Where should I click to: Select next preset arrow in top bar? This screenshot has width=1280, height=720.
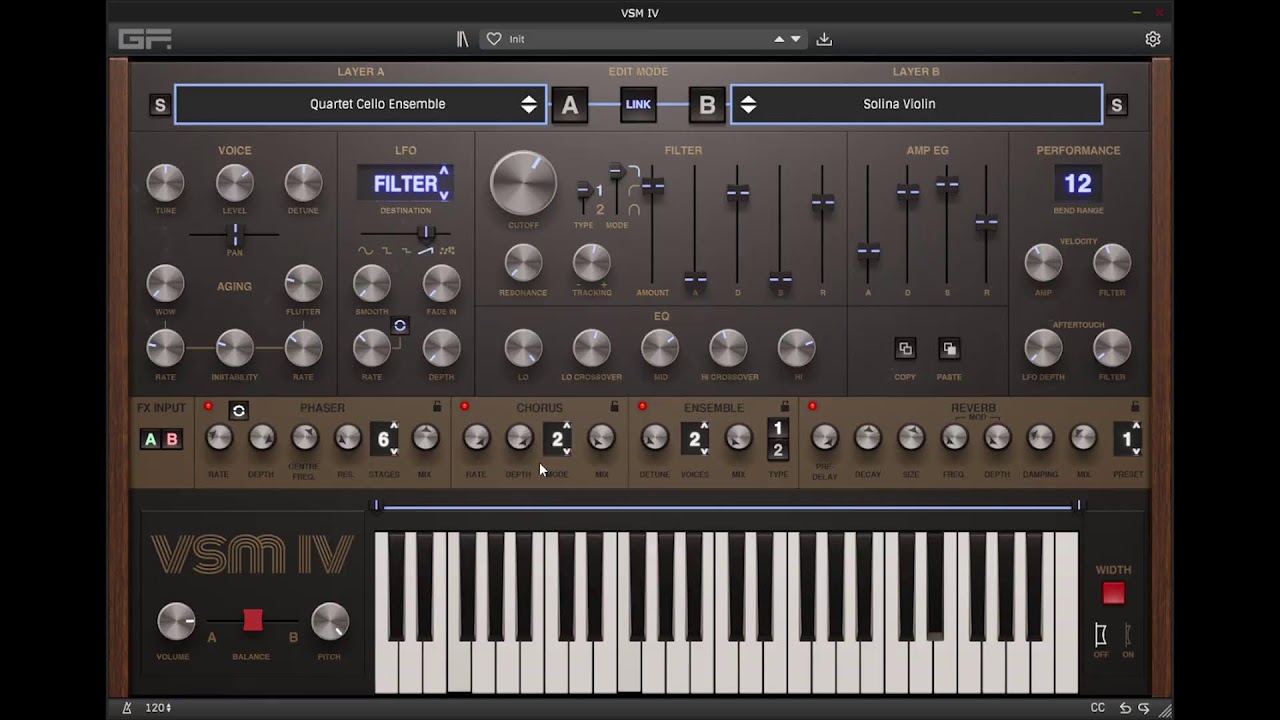click(x=796, y=39)
